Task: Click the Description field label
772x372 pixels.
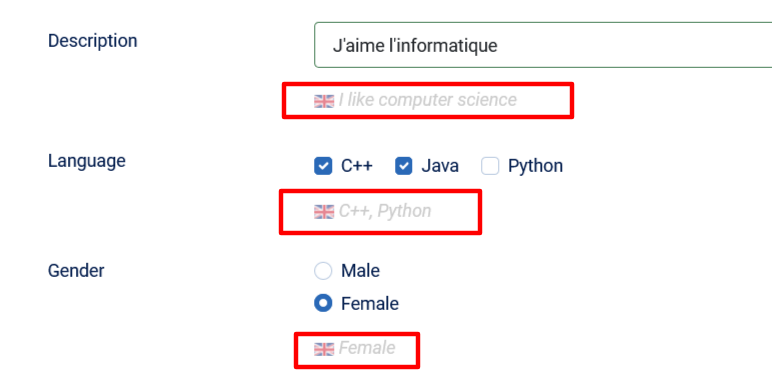Action: 93,41
